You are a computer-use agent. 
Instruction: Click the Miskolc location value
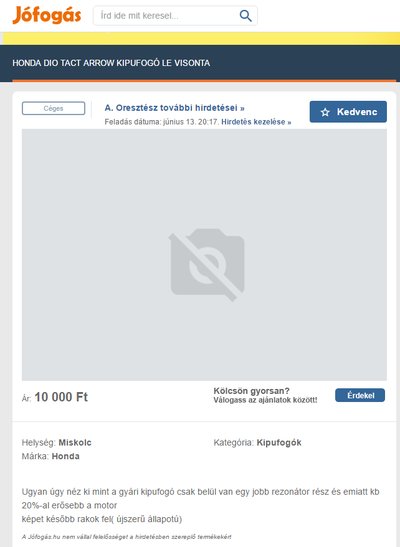coord(75,443)
